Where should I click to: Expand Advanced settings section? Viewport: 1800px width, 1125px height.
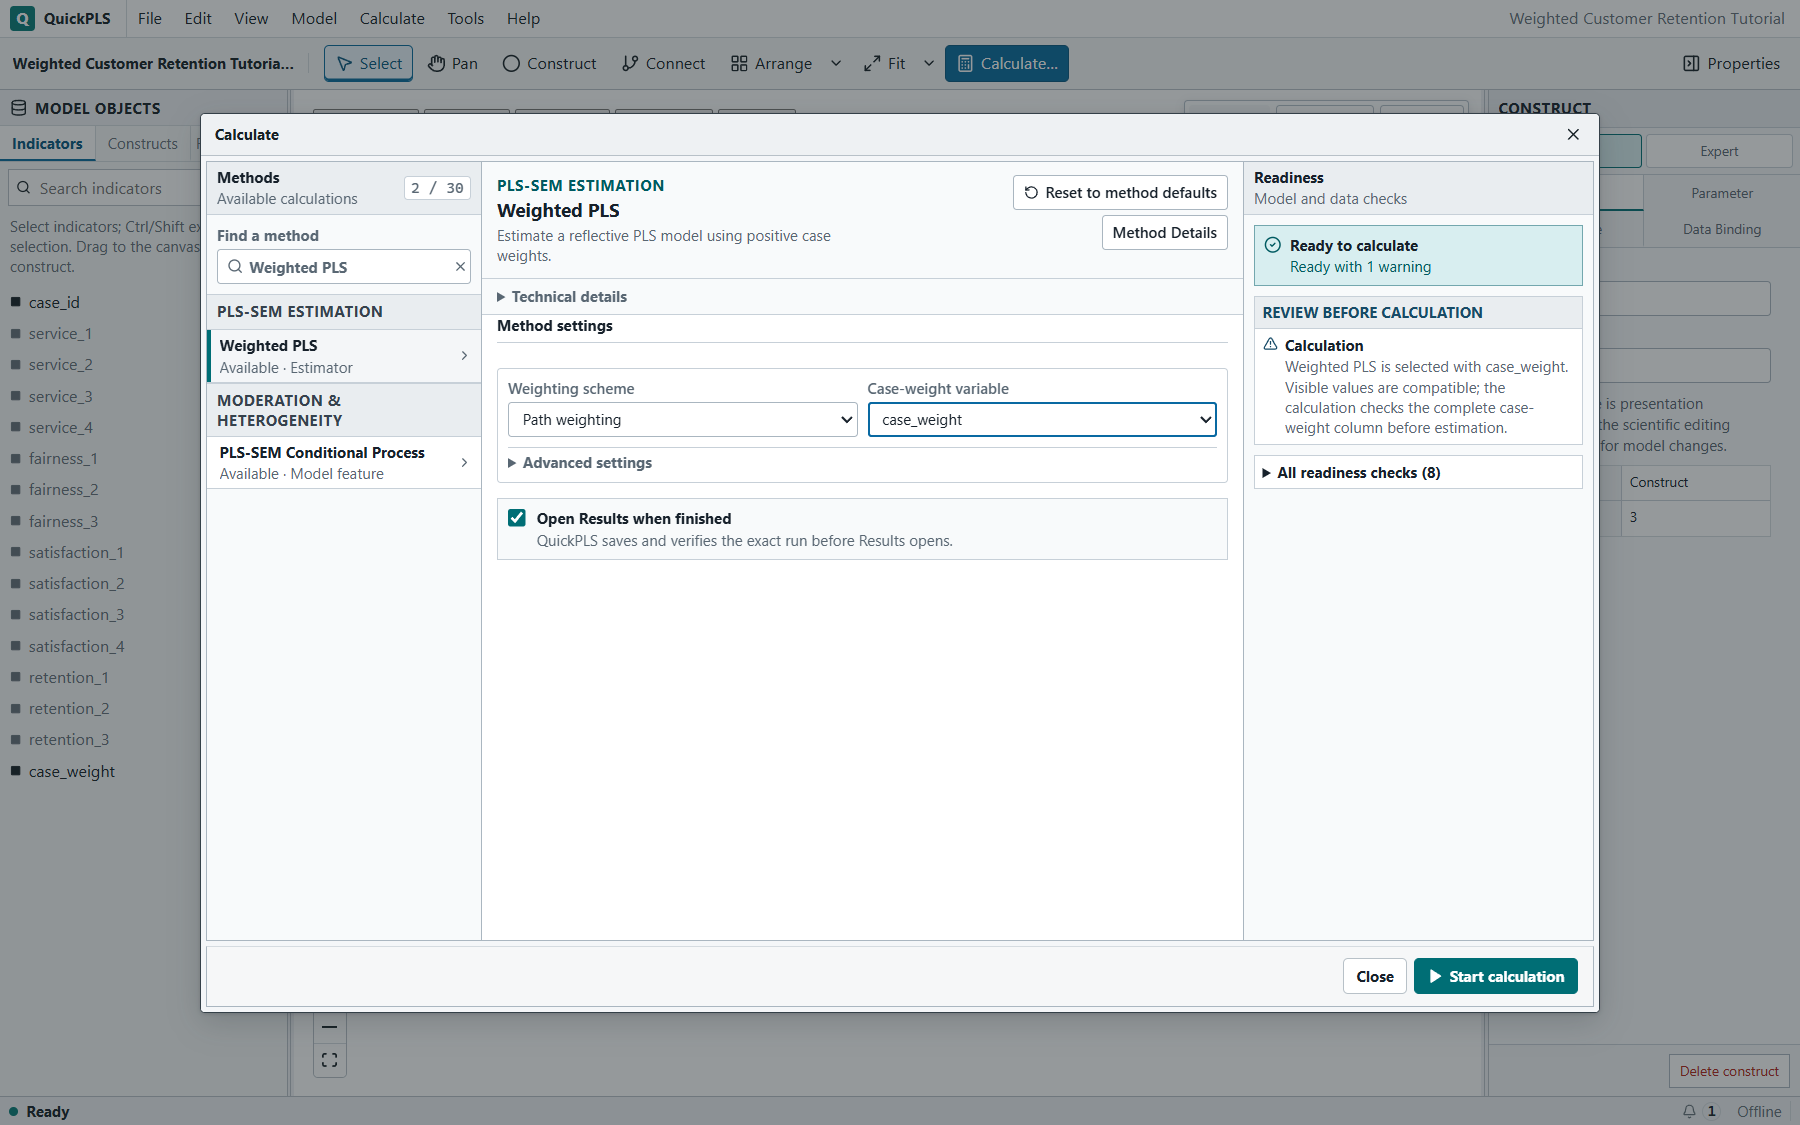(x=580, y=463)
